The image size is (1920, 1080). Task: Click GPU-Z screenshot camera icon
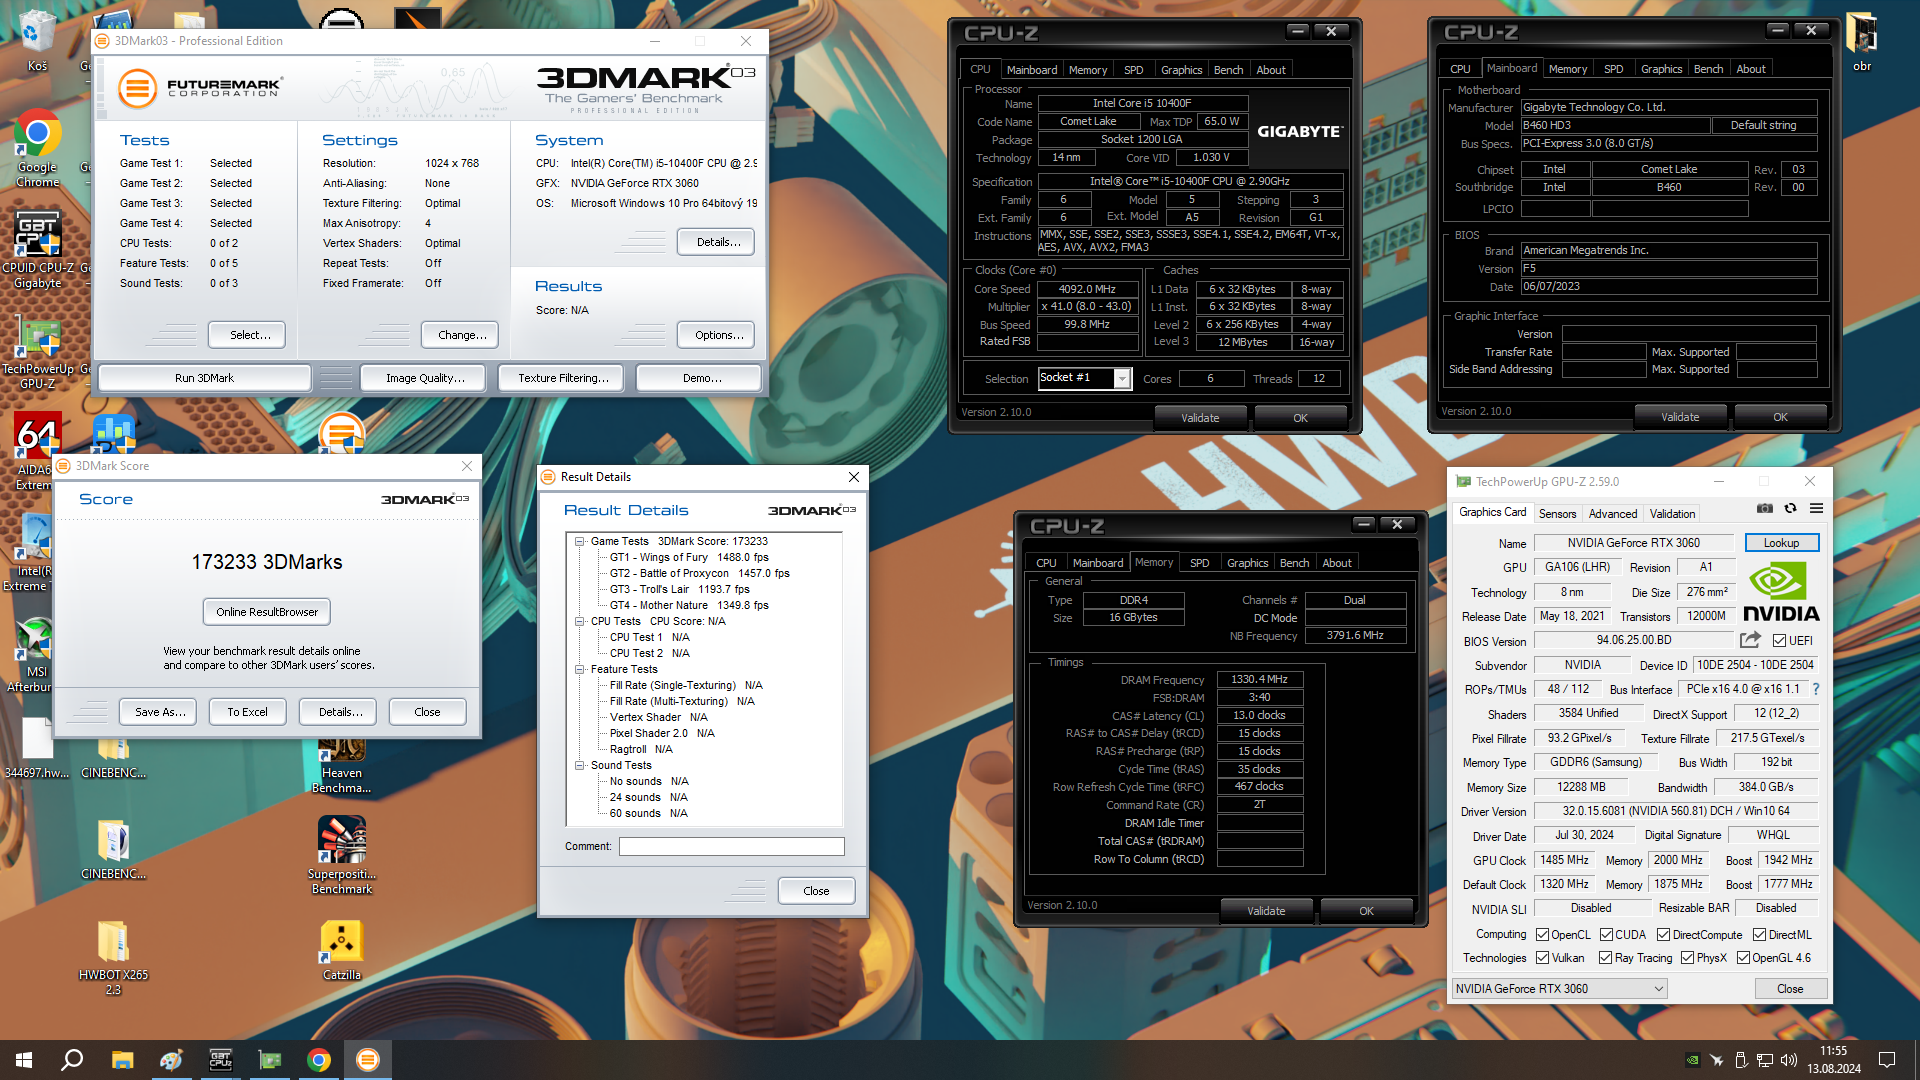(x=1765, y=509)
